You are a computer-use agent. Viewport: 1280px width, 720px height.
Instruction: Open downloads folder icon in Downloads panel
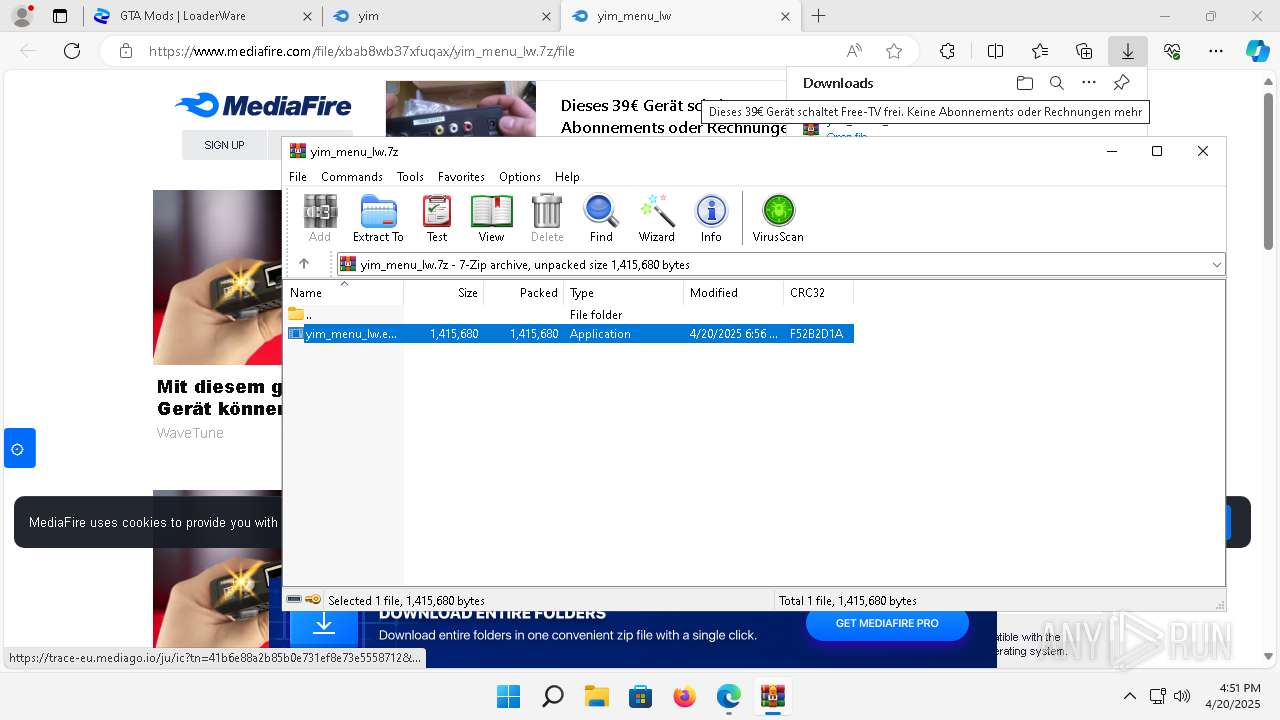coord(1024,83)
